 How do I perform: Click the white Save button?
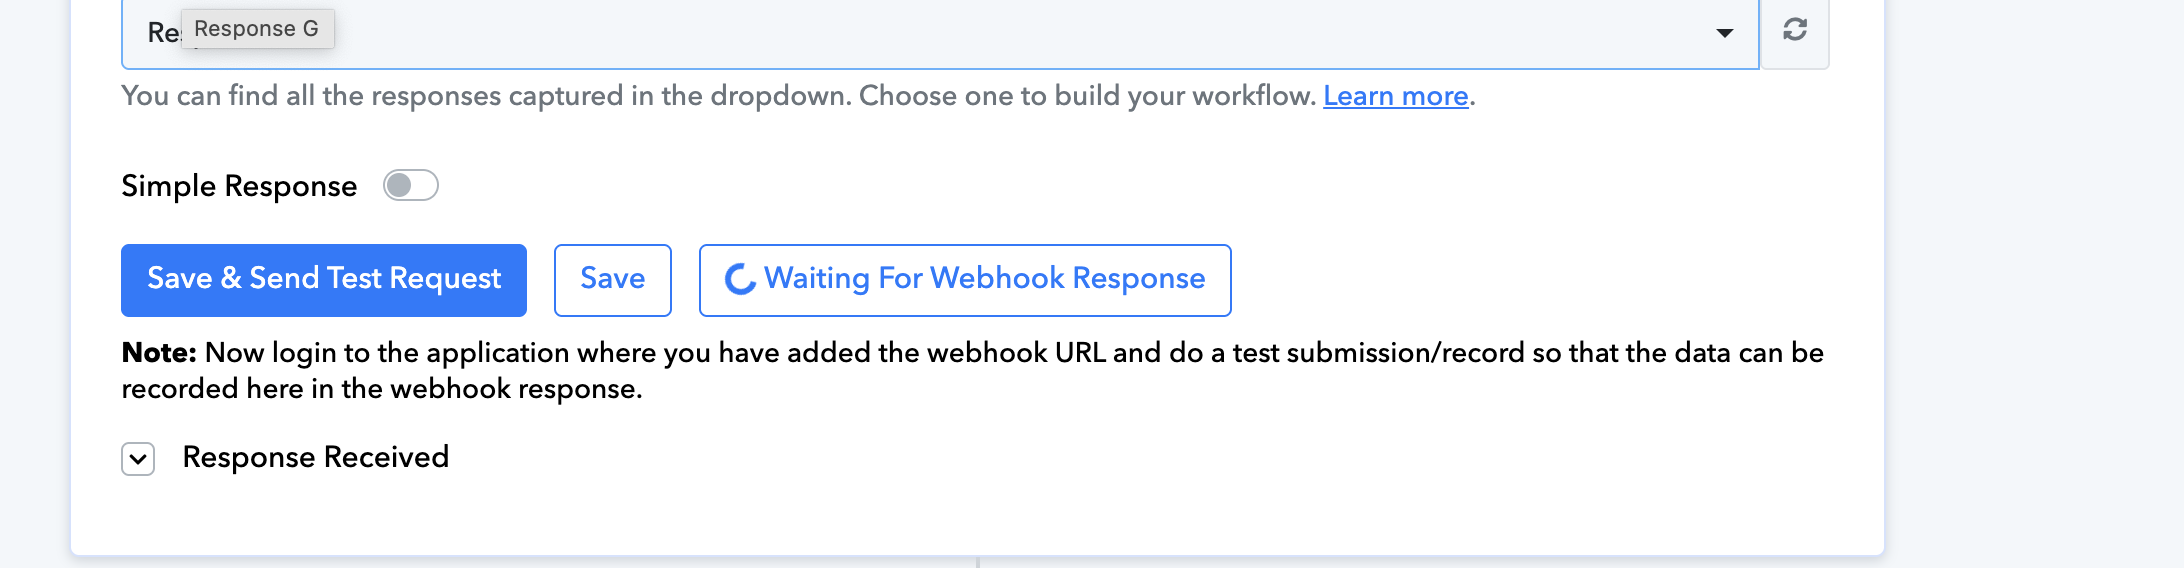613,280
